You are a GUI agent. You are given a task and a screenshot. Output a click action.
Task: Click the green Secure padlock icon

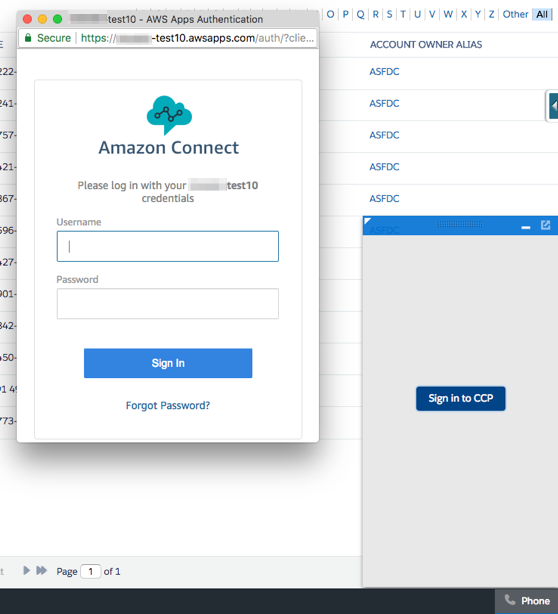click(x=28, y=38)
